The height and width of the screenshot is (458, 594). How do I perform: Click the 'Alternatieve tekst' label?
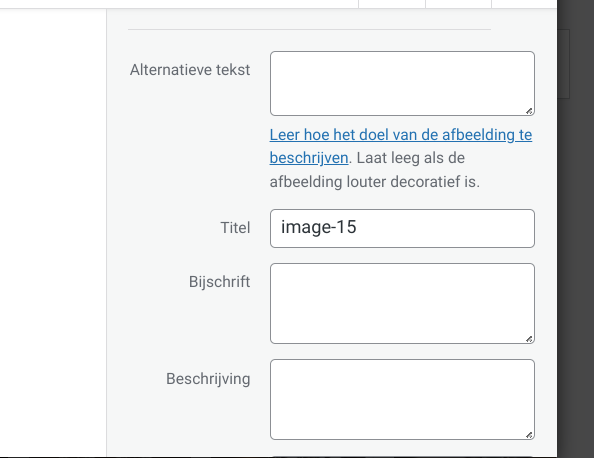[190, 70]
